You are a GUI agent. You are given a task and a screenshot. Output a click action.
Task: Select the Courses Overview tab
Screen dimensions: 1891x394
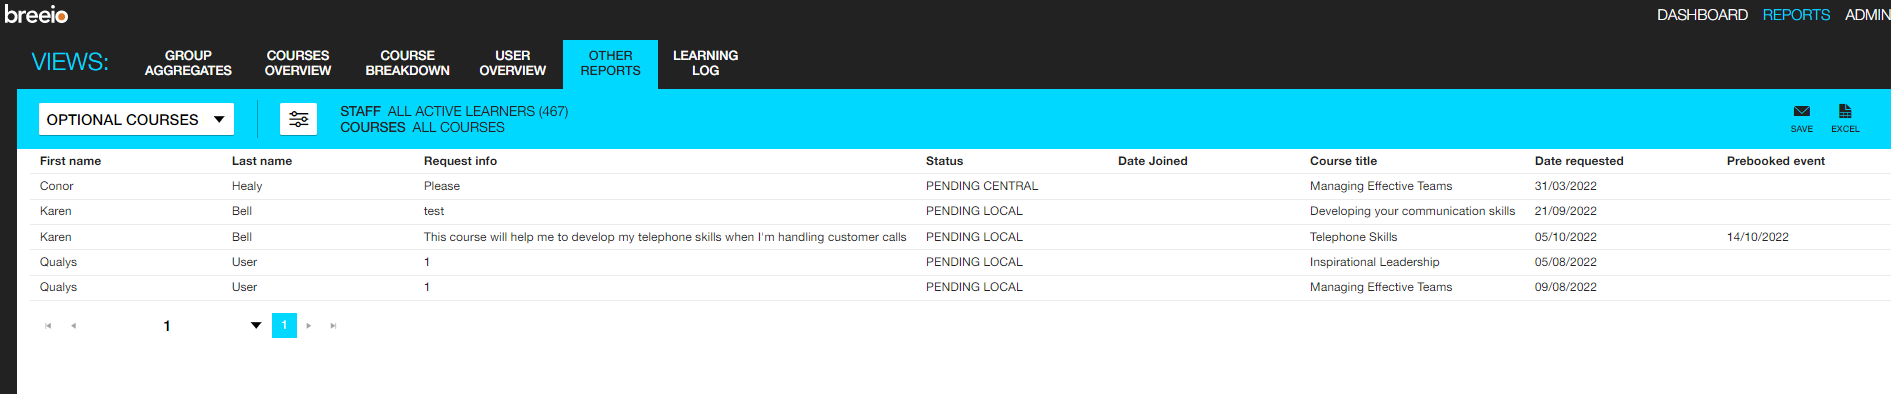(298, 63)
